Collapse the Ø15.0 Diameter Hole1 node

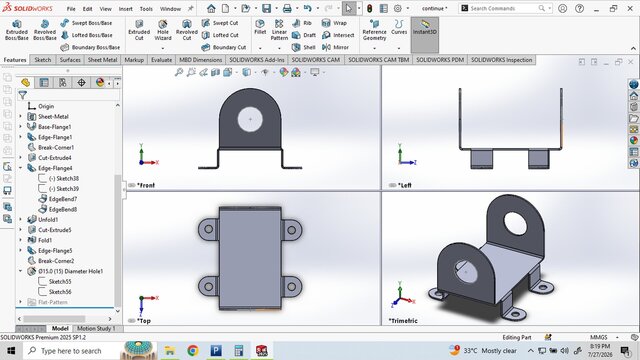click(20, 271)
